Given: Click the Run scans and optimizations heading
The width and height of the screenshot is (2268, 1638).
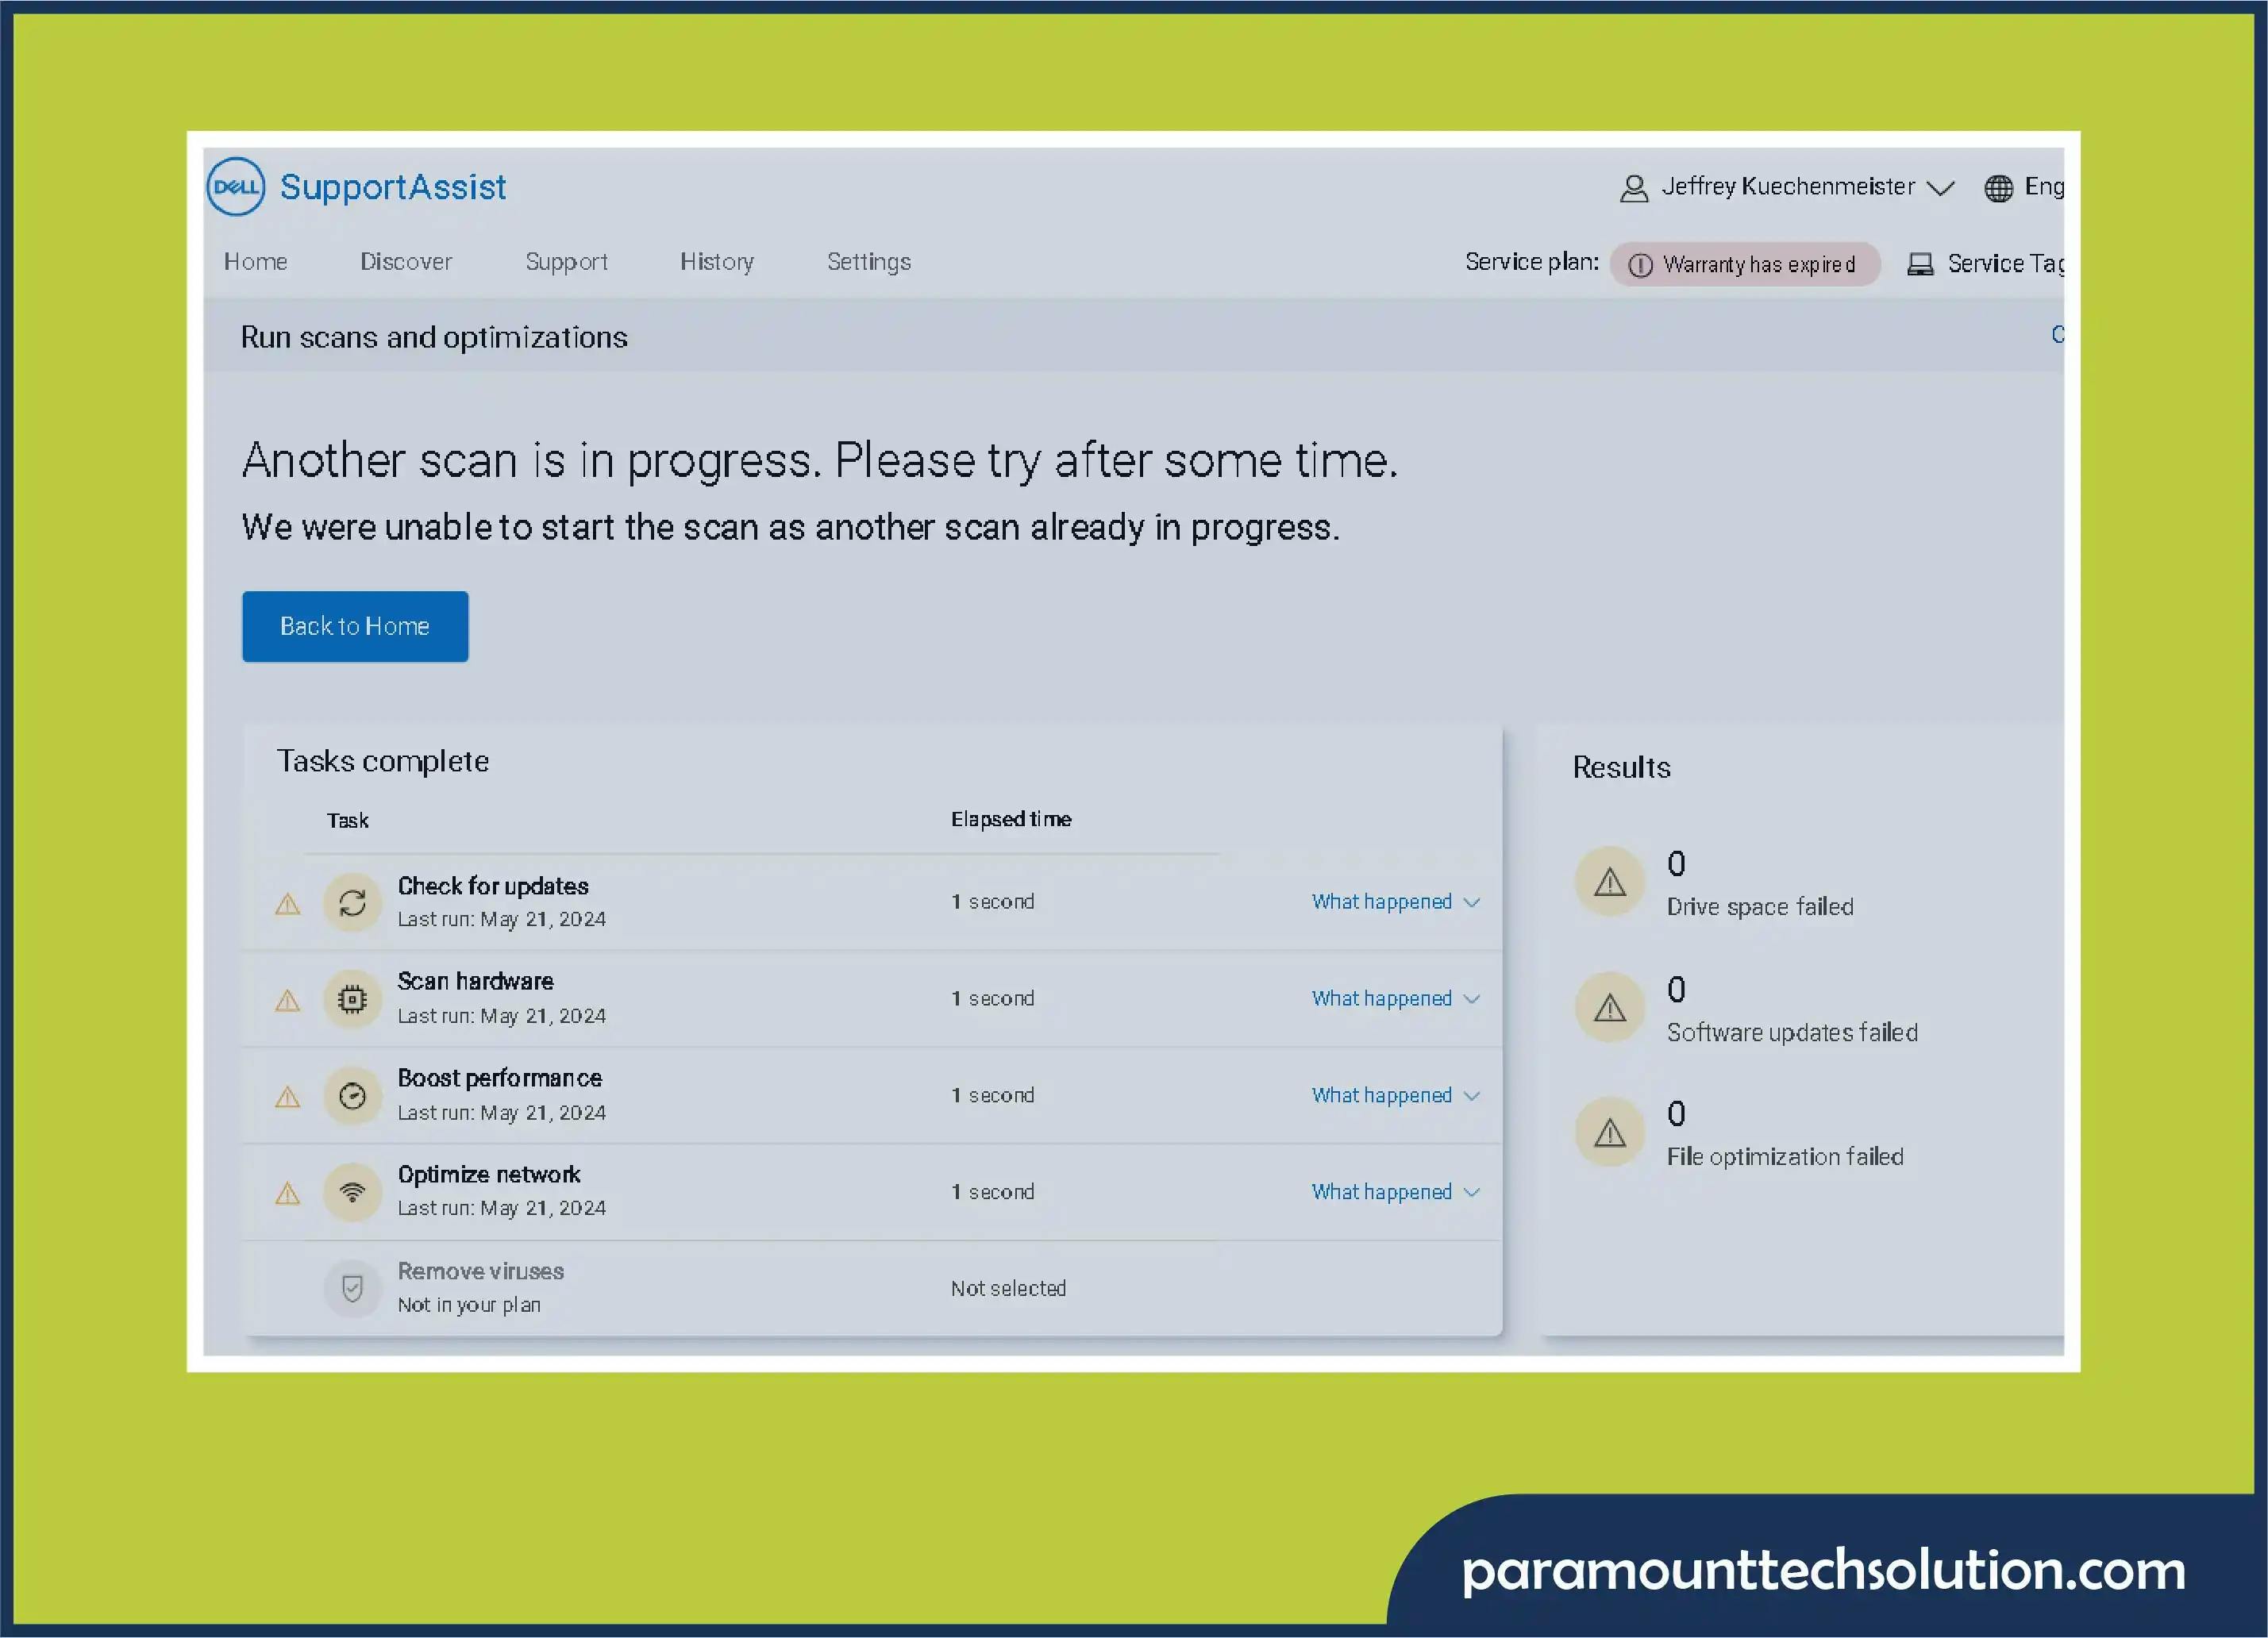Looking at the screenshot, I should pyautogui.click(x=434, y=338).
